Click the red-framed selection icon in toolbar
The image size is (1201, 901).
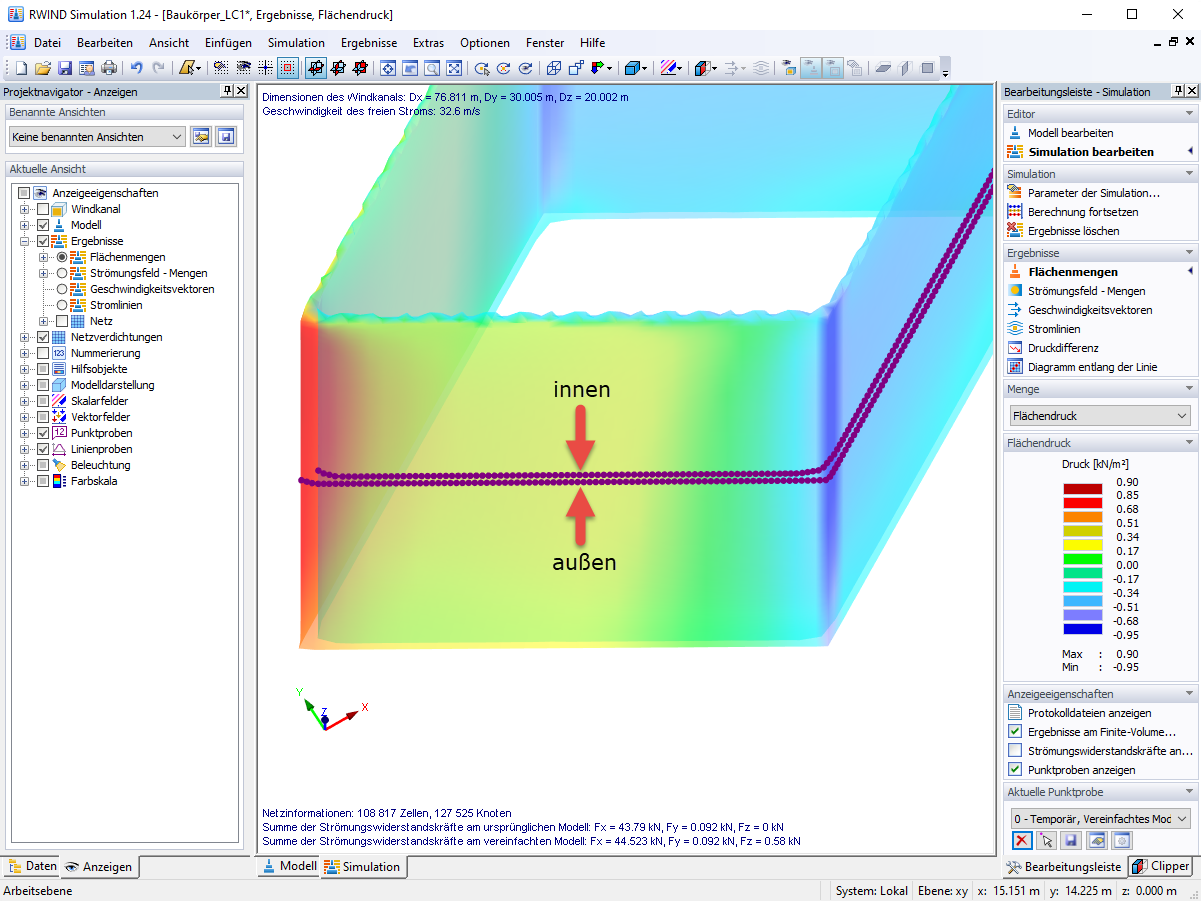click(287, 68)
